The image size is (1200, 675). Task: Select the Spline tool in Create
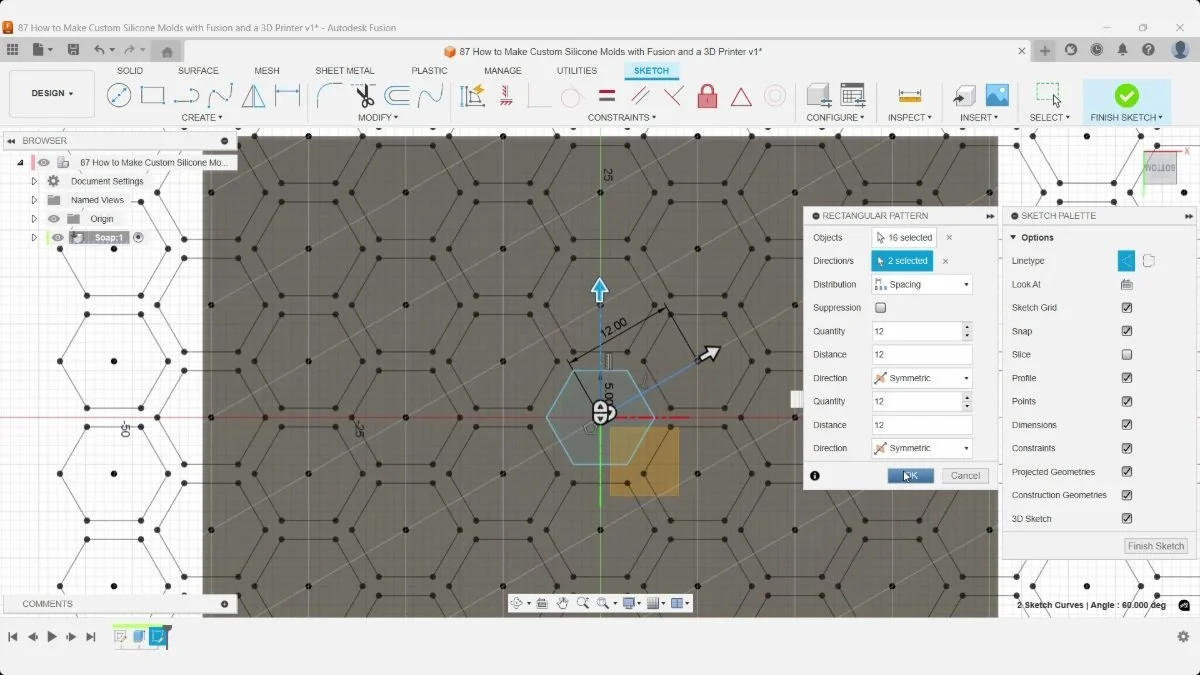pos(220,96)
